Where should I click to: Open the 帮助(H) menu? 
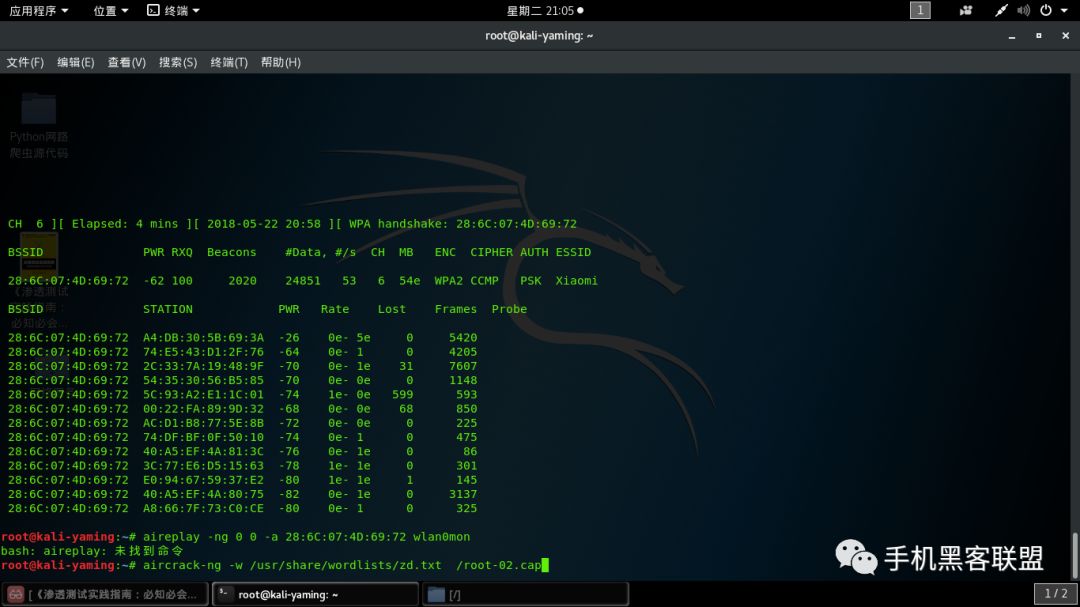pyautogui.click(x=280, y=62)
